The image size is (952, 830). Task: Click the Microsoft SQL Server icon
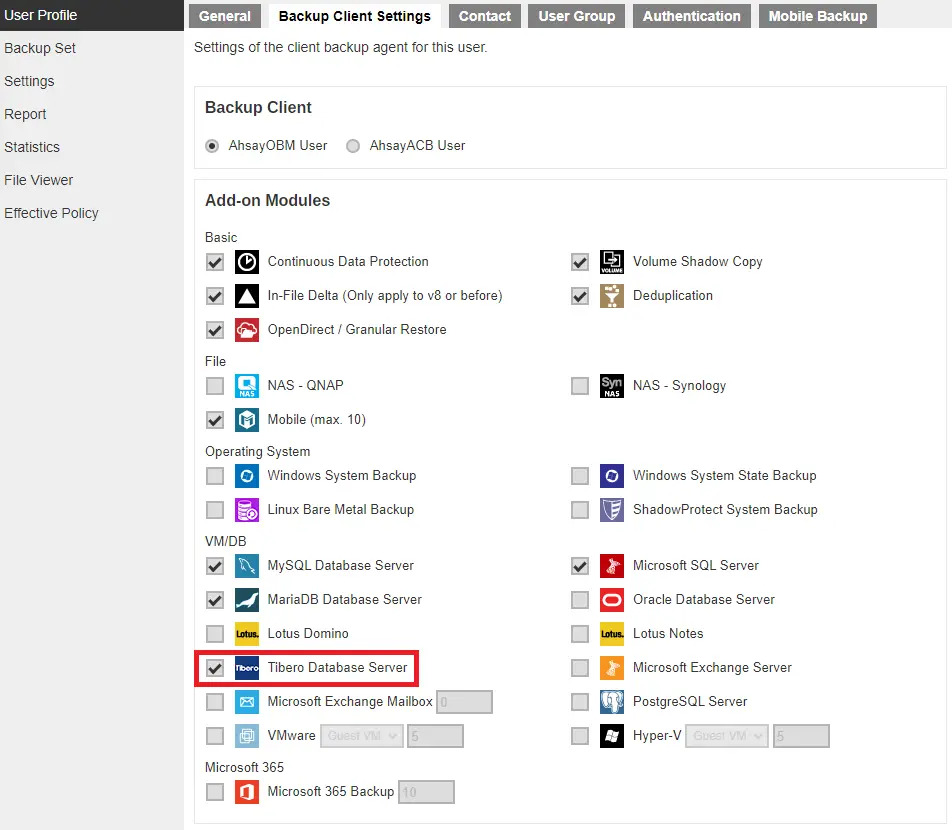[x=611, y=566]
